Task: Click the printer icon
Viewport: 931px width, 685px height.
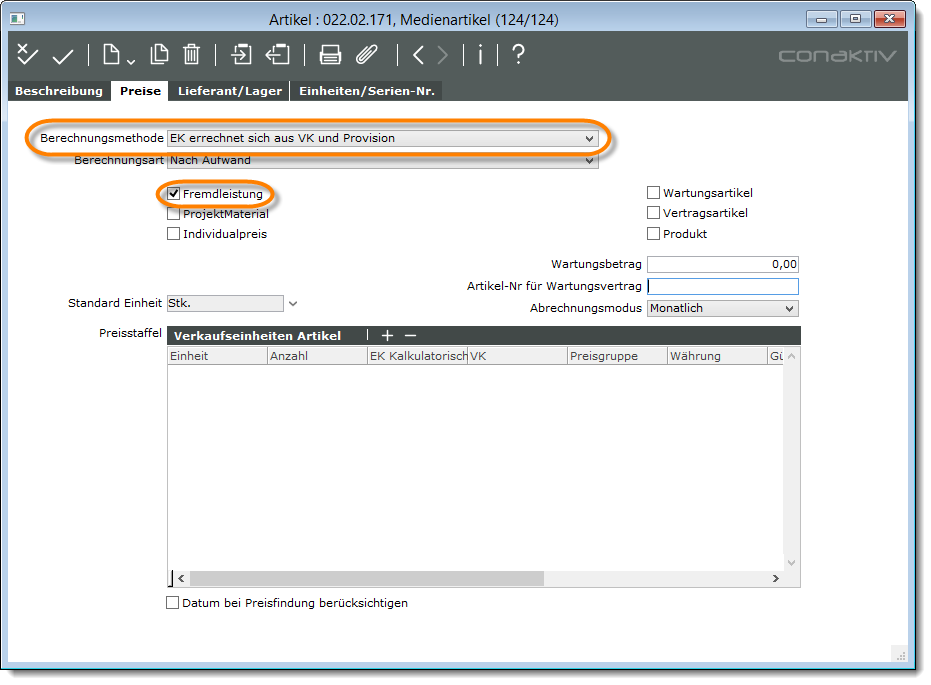Action: tap(330, 55)
